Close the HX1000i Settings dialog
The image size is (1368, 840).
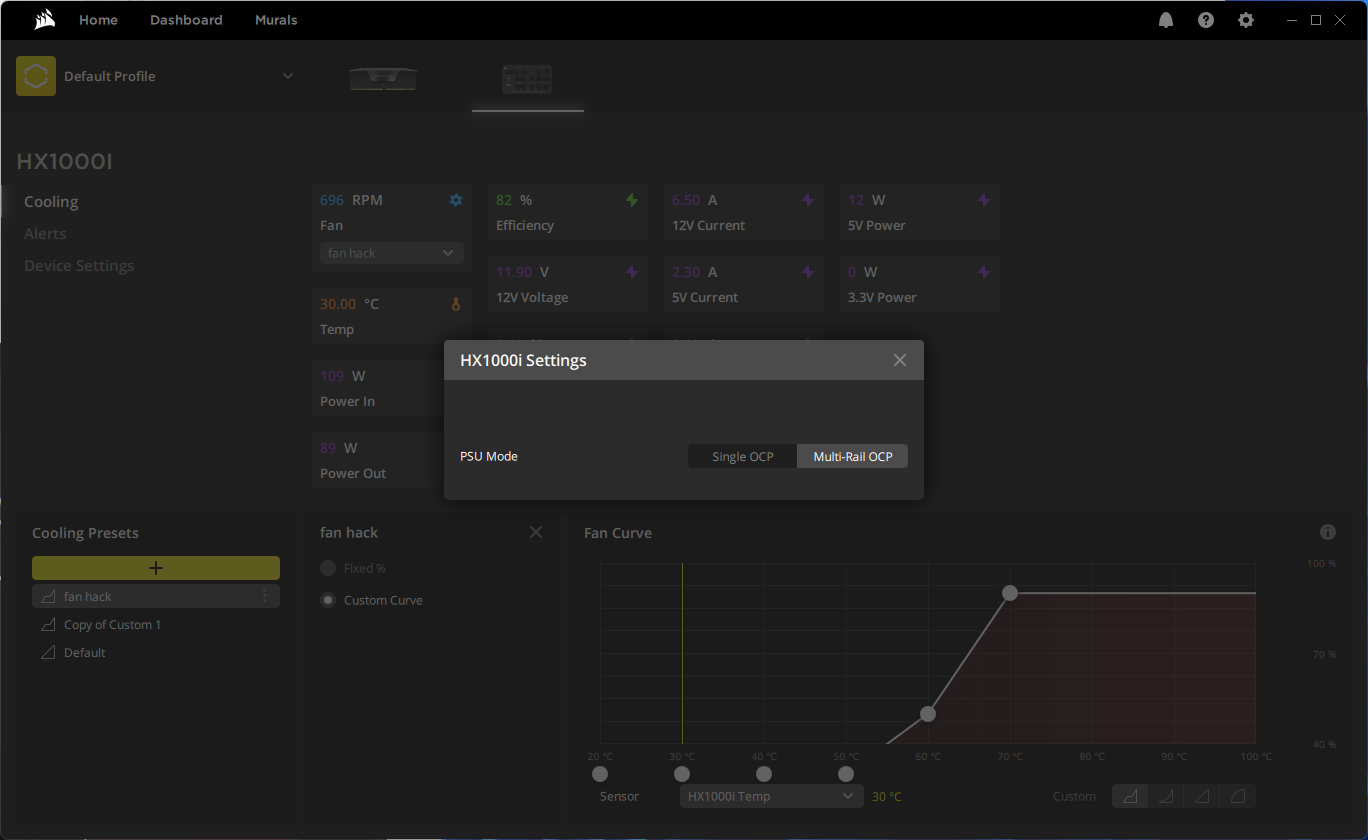click(x=900, y=360)
